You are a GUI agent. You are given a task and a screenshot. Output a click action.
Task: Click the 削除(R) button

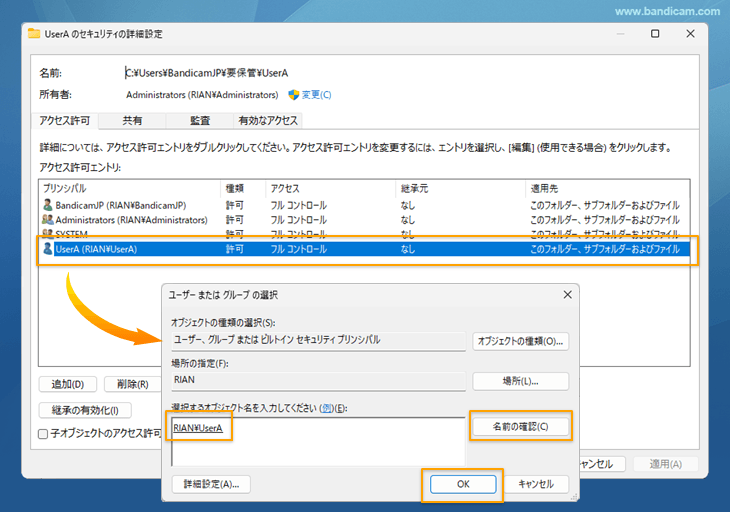(x=132, y=384)
